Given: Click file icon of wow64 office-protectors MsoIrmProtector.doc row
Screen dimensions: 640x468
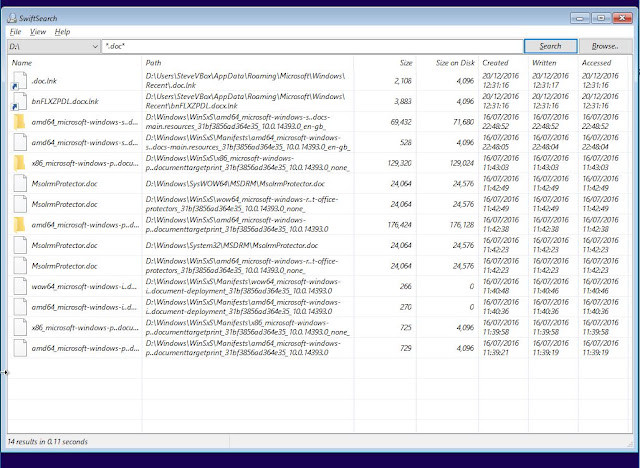Looking at the screenshot, I should pos(20,204).
